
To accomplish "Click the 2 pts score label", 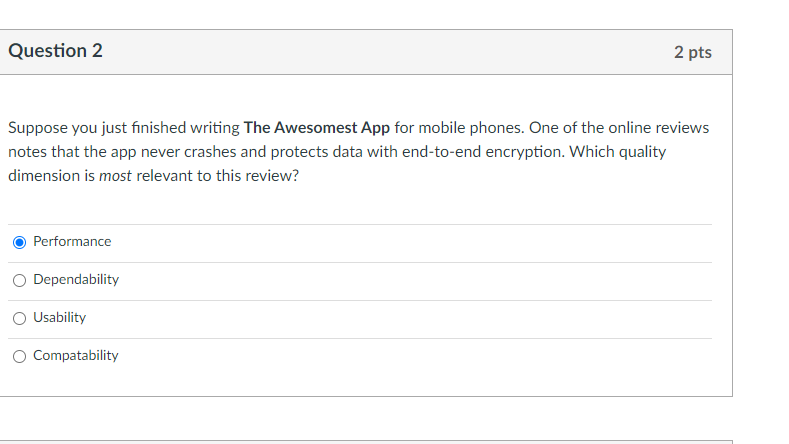I will [x=693, y=52].
